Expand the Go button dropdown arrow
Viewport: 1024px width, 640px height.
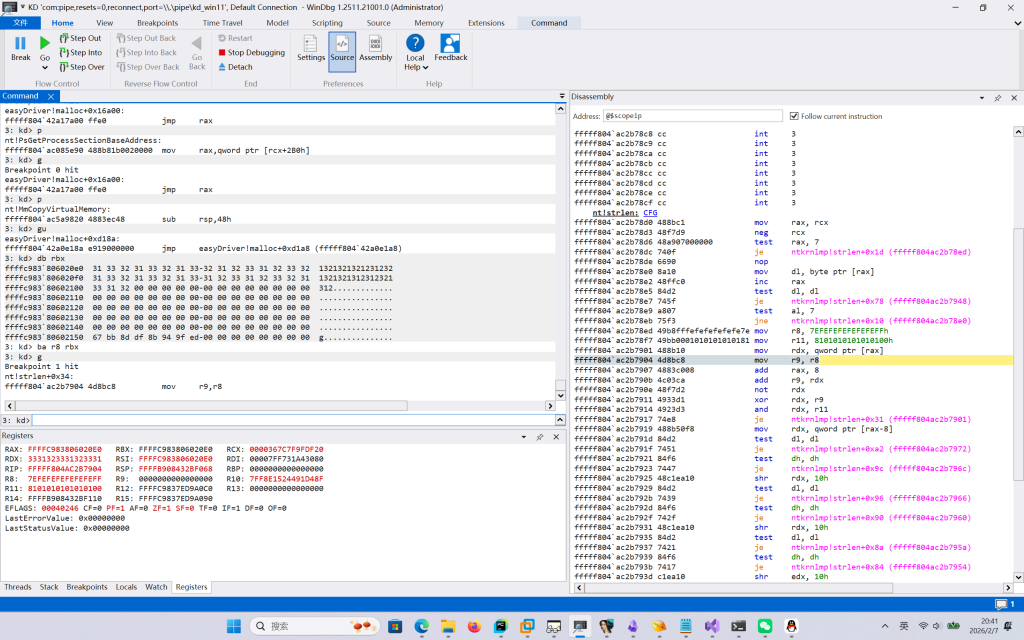[45, 68]
